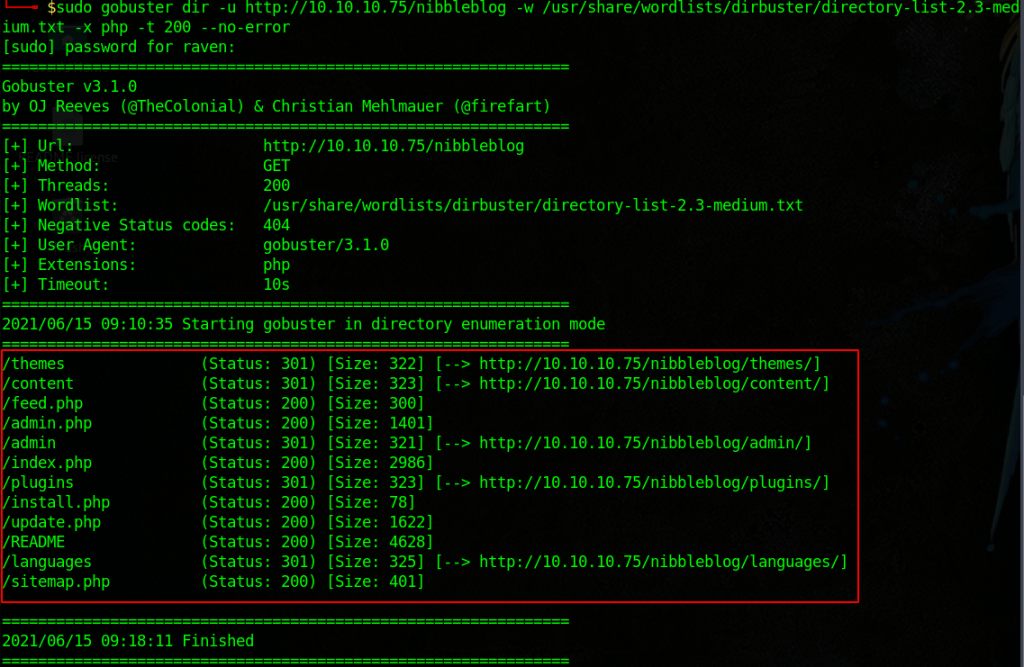Open the /themes redirect URL
1024x667 pixels.
tap(650, 364)
